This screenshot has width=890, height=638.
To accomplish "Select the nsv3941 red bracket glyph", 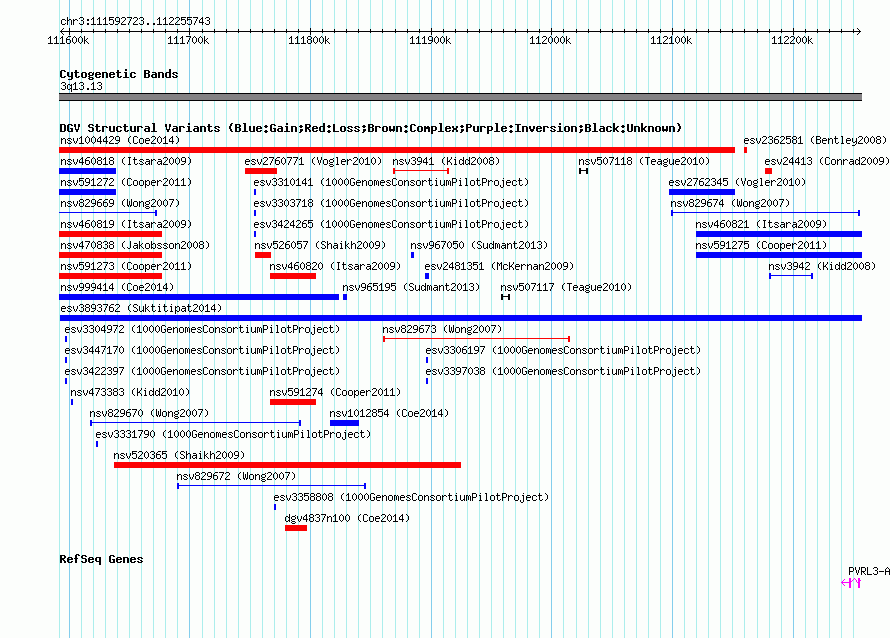I will coord(421,171).
